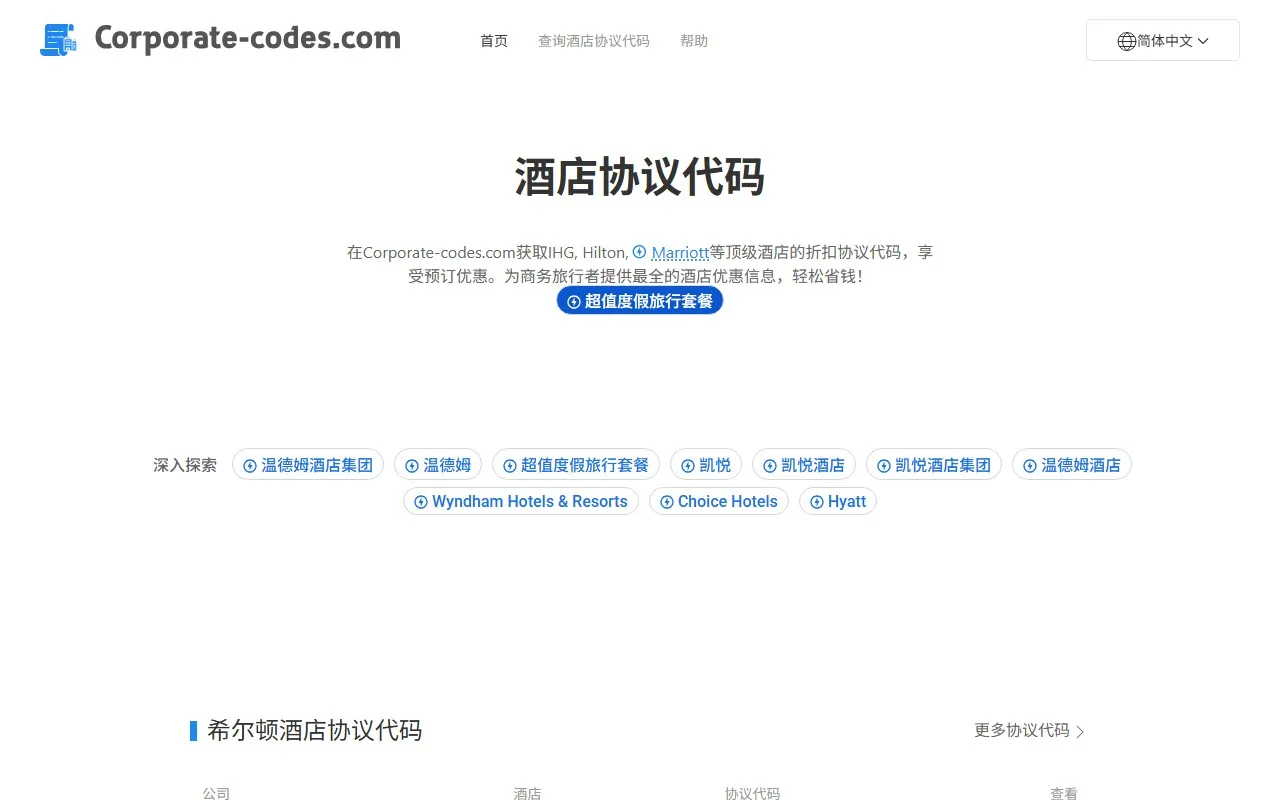Screen dimensions: 1280x800
Task: Select the 查询酒店协议代码 nav item
Action: click(594, 41)
